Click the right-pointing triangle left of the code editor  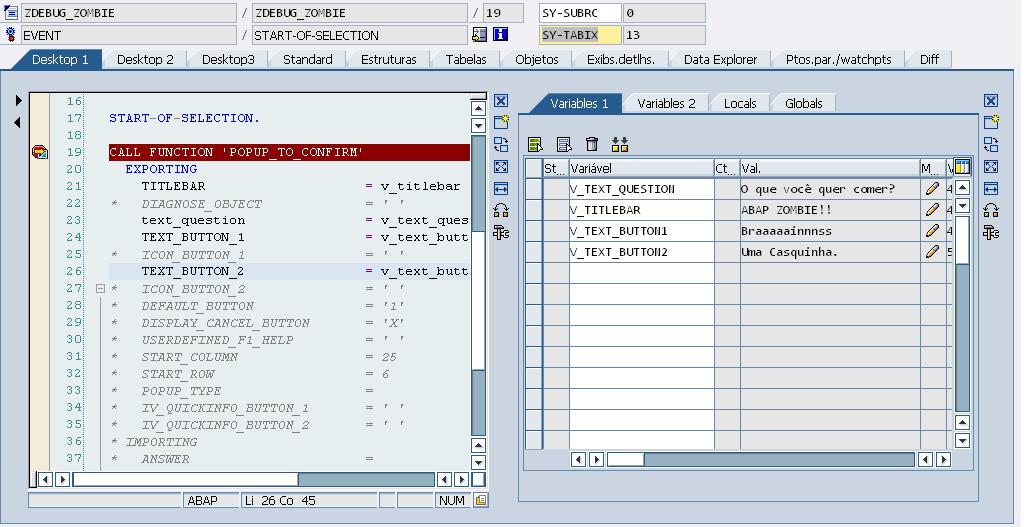click(18, 101)
